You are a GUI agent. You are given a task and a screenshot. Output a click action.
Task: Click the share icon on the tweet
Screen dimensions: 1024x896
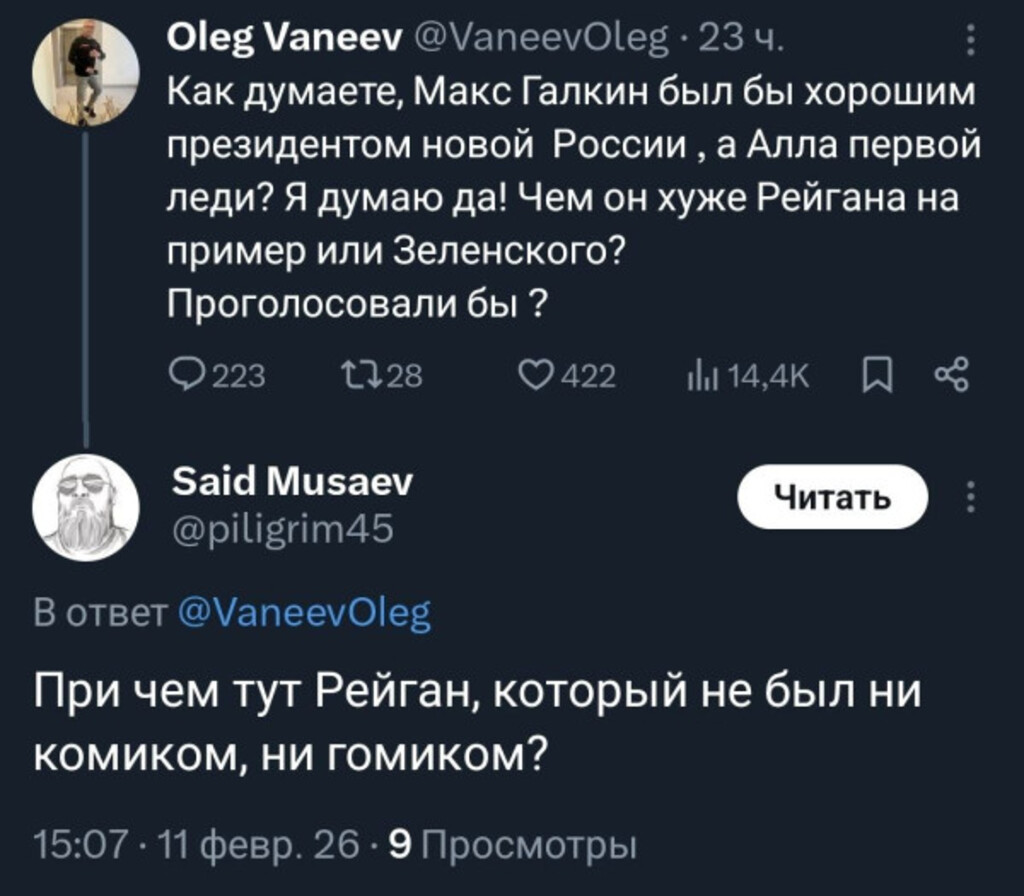(x=950, y=375)
